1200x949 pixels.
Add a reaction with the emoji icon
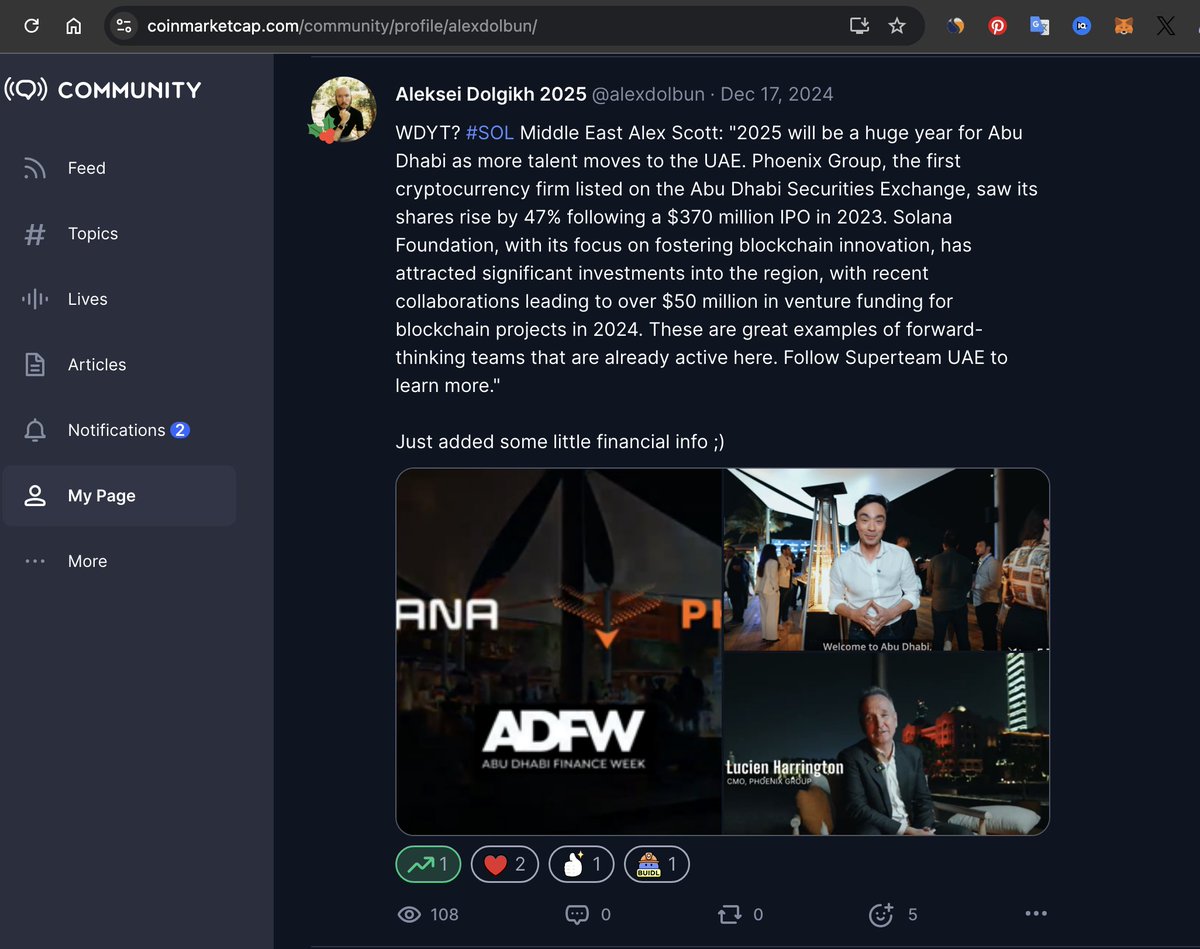click(881, 914)
